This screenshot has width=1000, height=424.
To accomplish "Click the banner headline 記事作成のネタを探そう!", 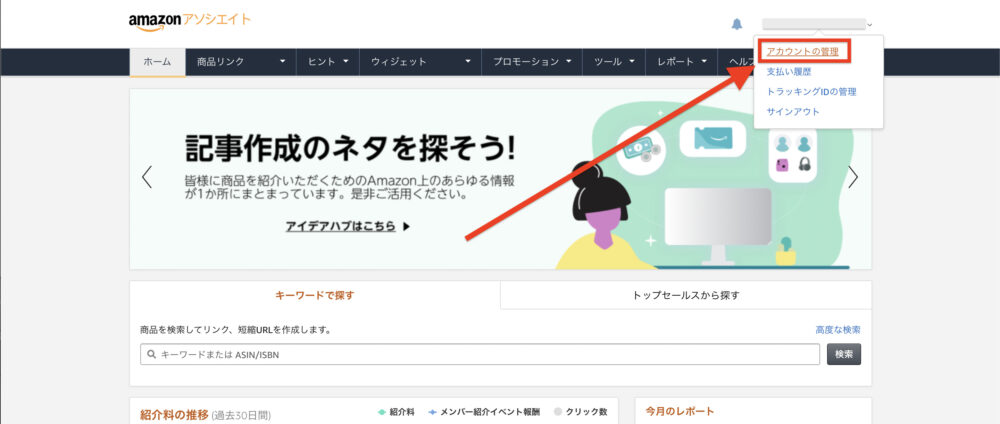I will point(349,149).
